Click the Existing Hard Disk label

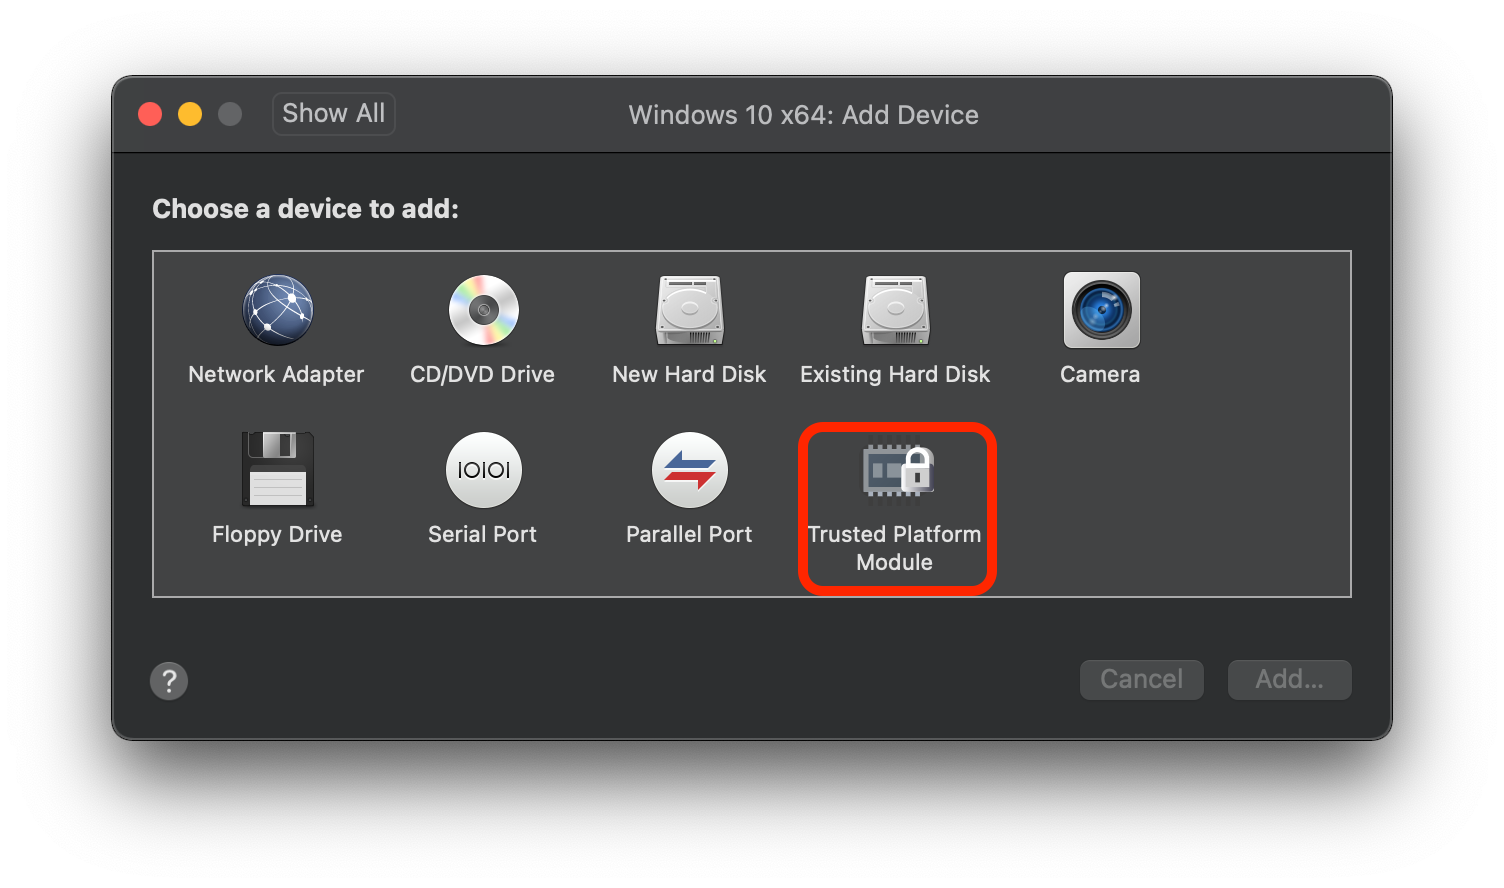tap(895, 374)
